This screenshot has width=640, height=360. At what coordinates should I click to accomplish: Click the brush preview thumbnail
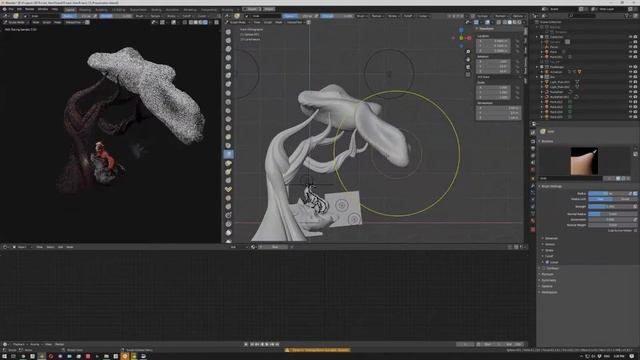[x=584, y=161]
